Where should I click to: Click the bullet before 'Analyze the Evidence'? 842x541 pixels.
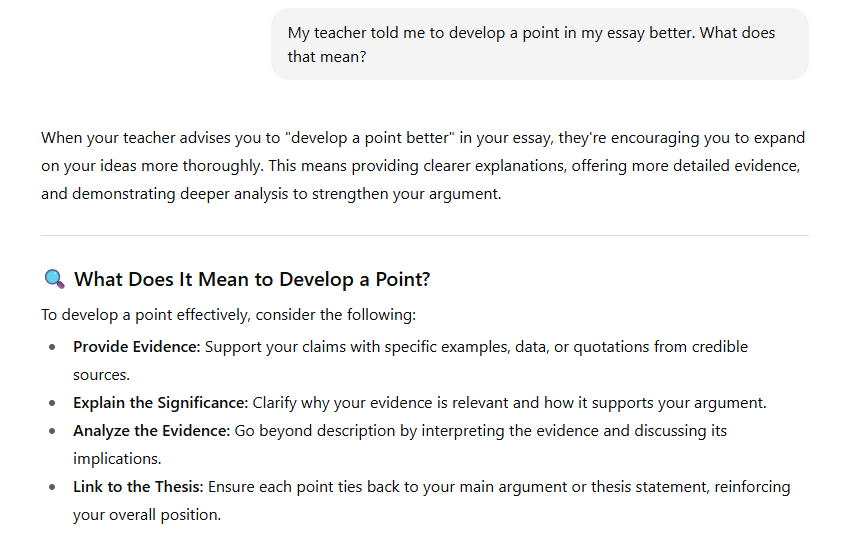click(x=52, y=431)
